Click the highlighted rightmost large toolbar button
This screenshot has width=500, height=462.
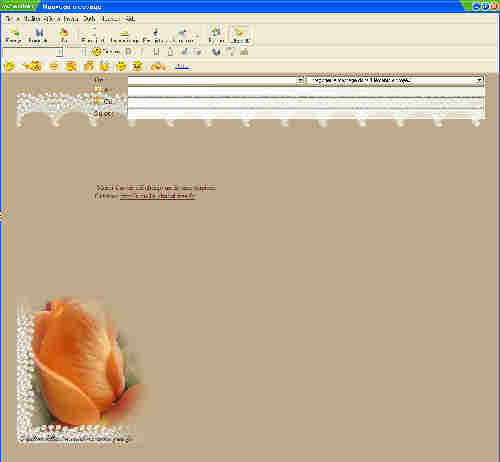tap(240, 35)
